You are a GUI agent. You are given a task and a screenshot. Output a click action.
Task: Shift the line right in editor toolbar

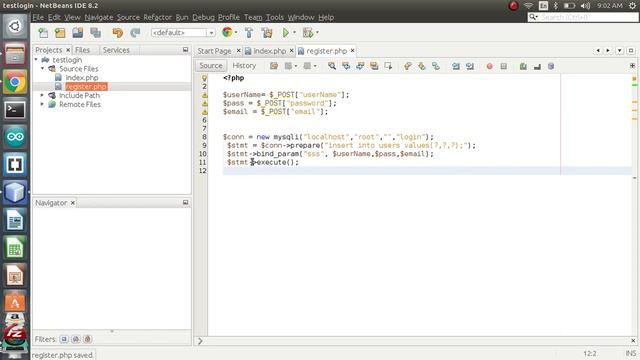click(x=470, y=66)
